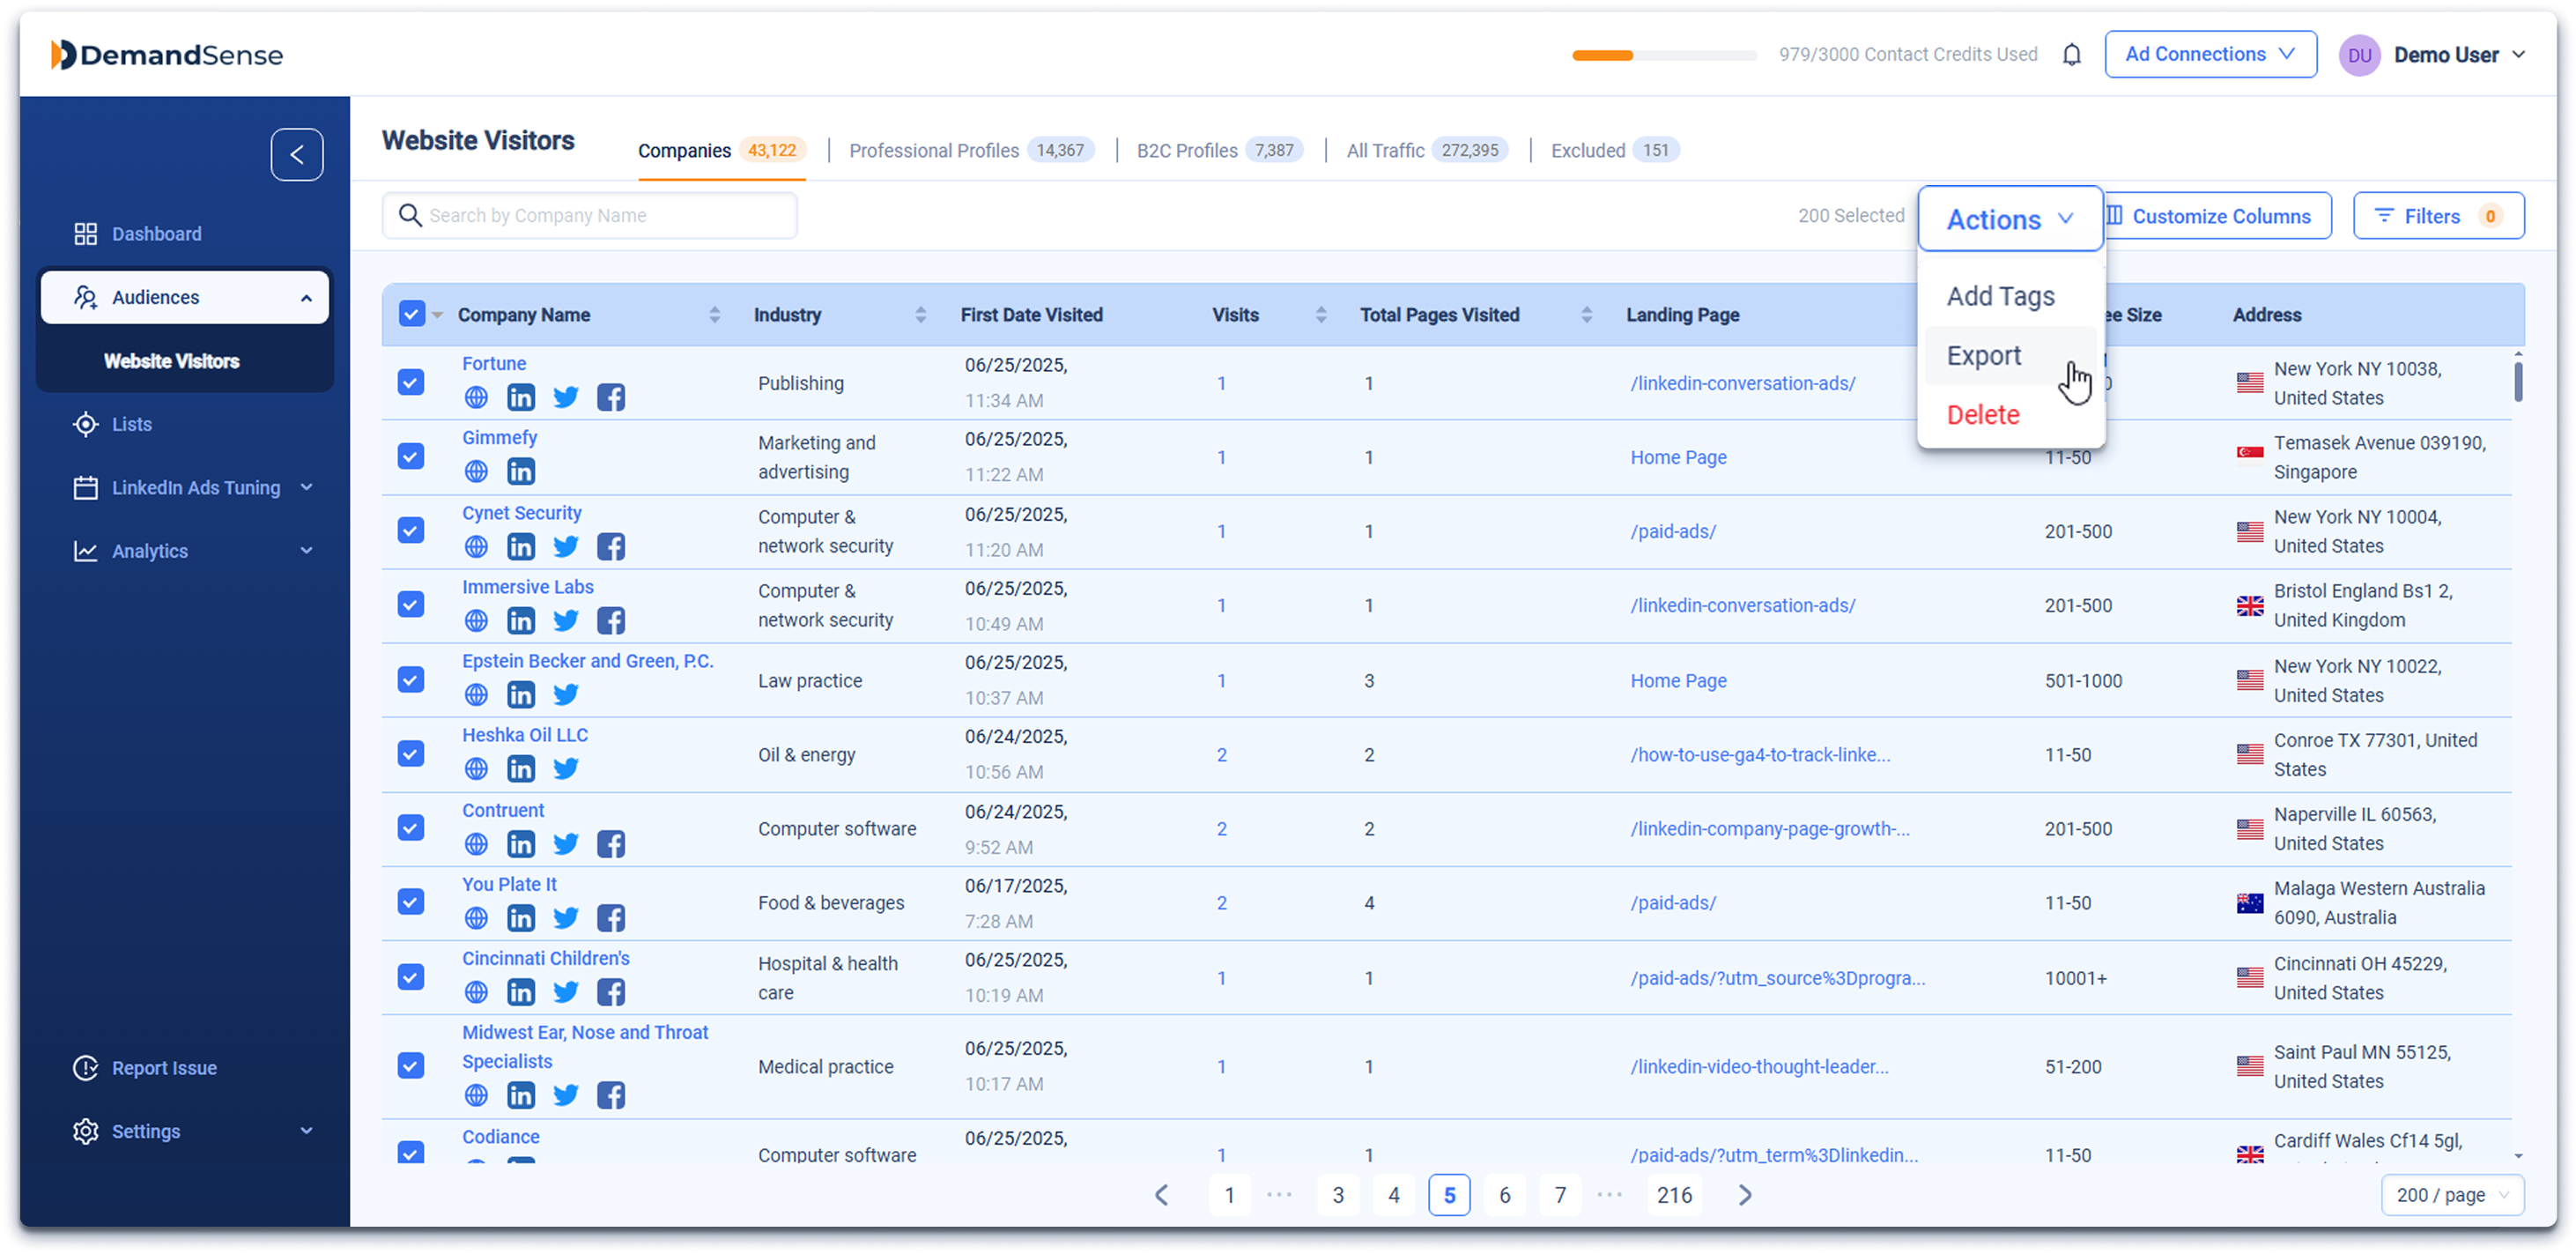The height and width of the screenshot is (1254, 2576).
Task: Click the Search by Company Name field
Action: coord(589,215)
